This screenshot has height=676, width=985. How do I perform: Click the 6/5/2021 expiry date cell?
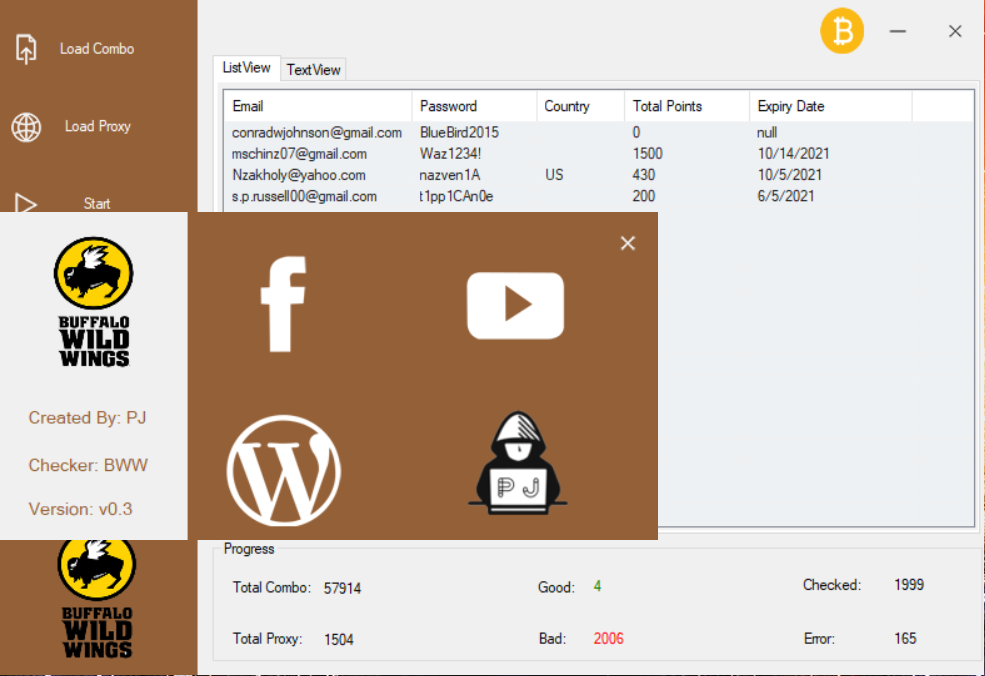pyautogui.click(x=786, y=196)
